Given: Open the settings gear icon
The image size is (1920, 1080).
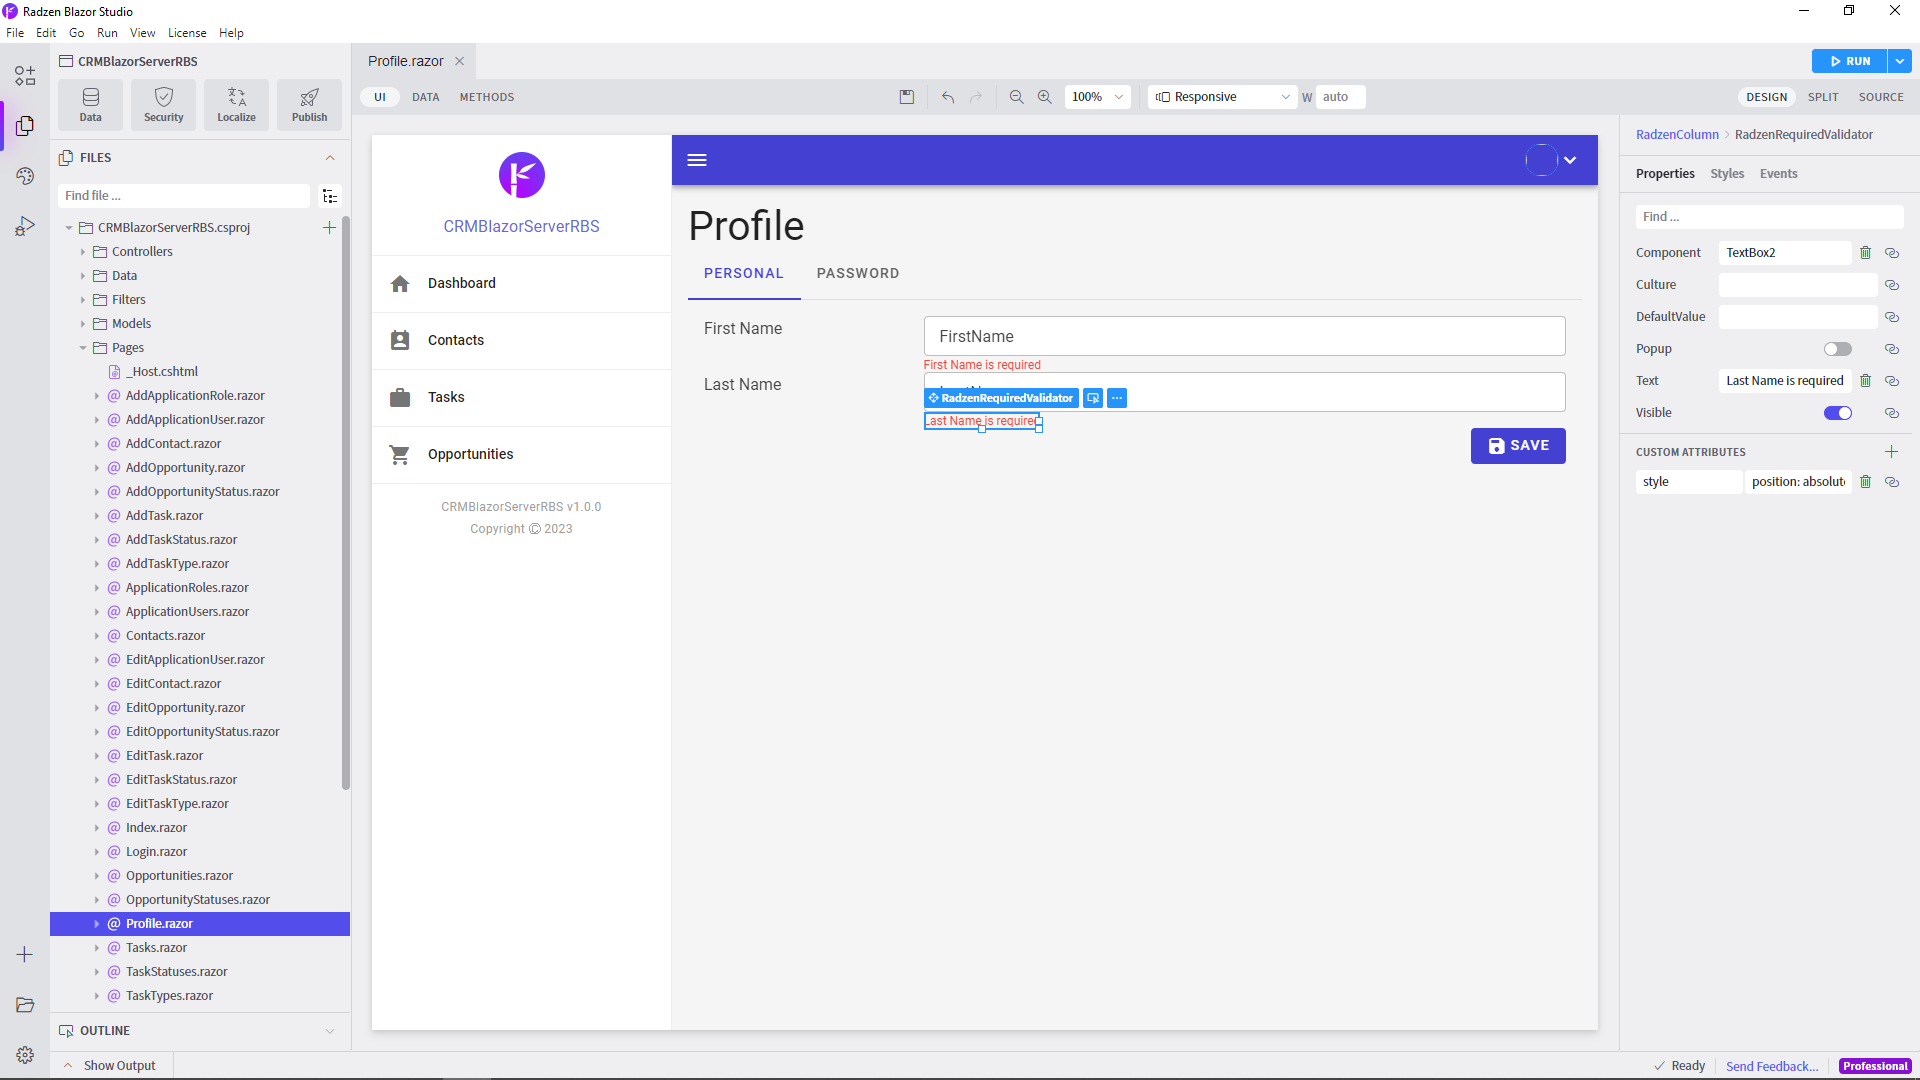Looking at the screenshot, I should coord(25,1055).
